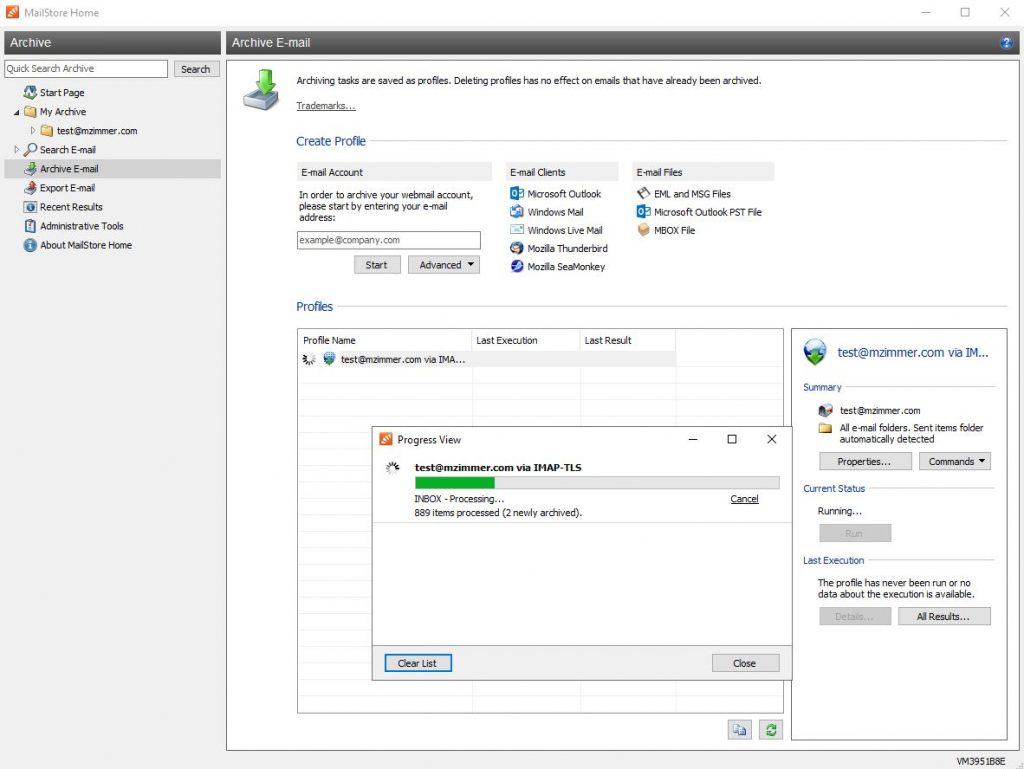Click the copy profiles icon below list

click(739, 730)
